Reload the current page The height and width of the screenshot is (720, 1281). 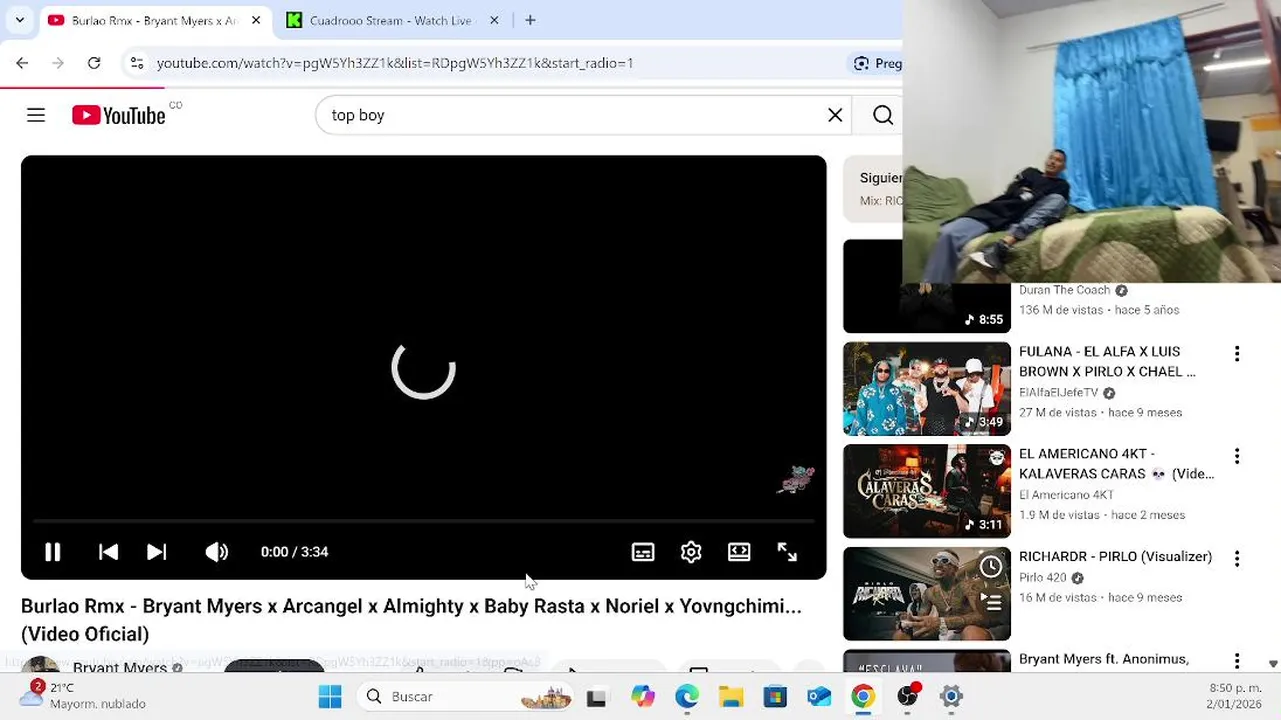[x=94, y=63]
